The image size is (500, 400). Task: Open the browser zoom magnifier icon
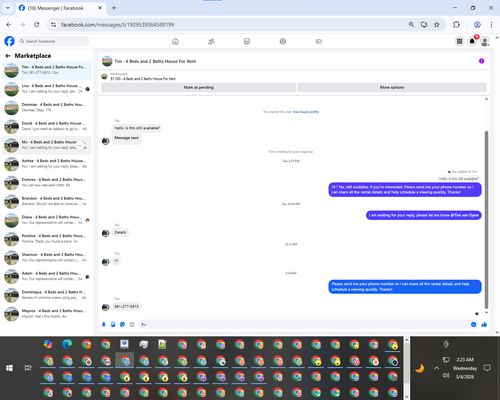pyautogui.click(x=411, y=25)
